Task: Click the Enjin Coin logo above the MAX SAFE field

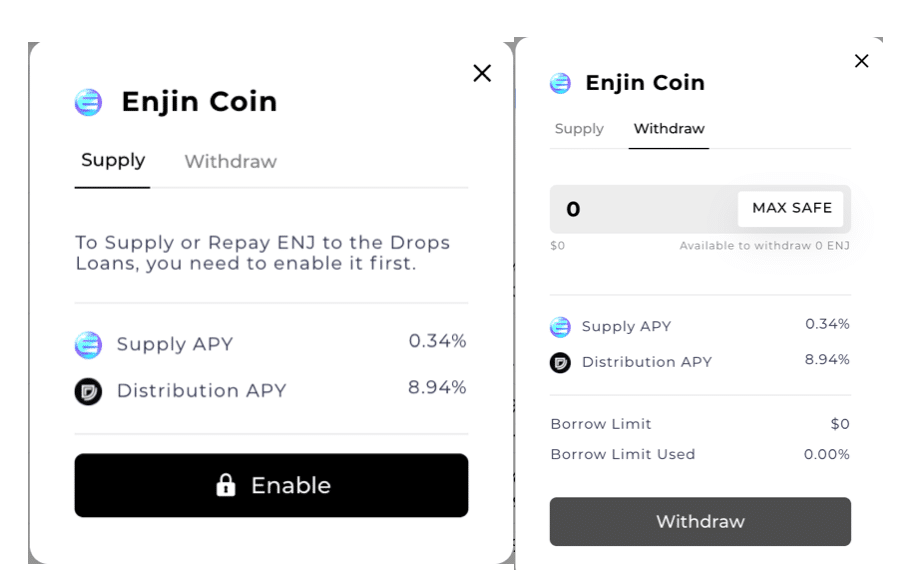Action: pos(561,83)
